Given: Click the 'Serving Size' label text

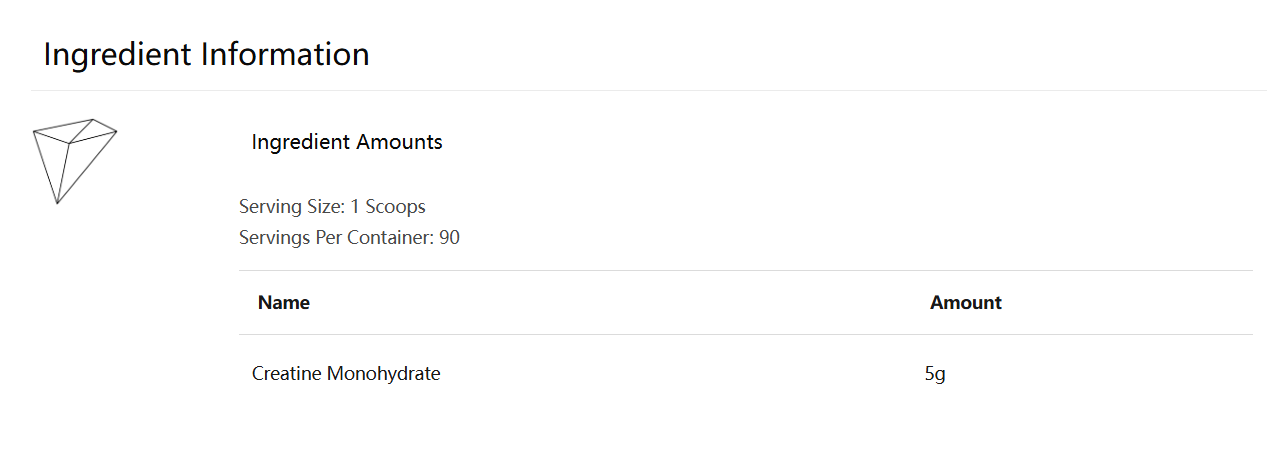Looking at the screenshot, I should coord(291,207).
